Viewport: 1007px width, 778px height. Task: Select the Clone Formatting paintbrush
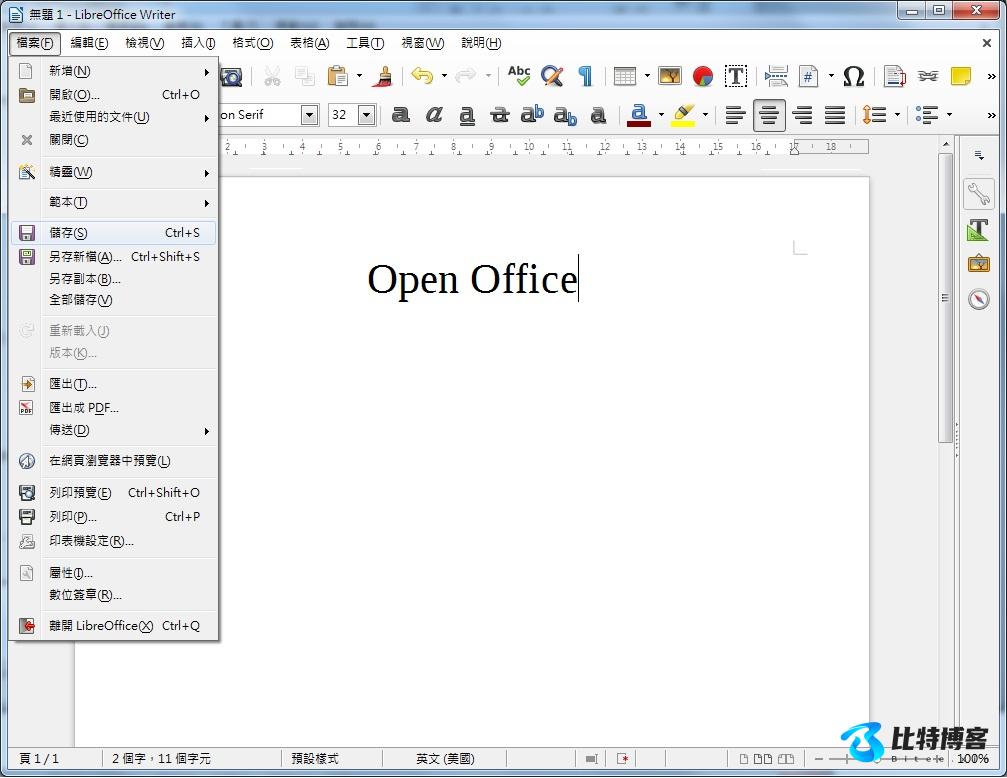(x=384, y=76)
